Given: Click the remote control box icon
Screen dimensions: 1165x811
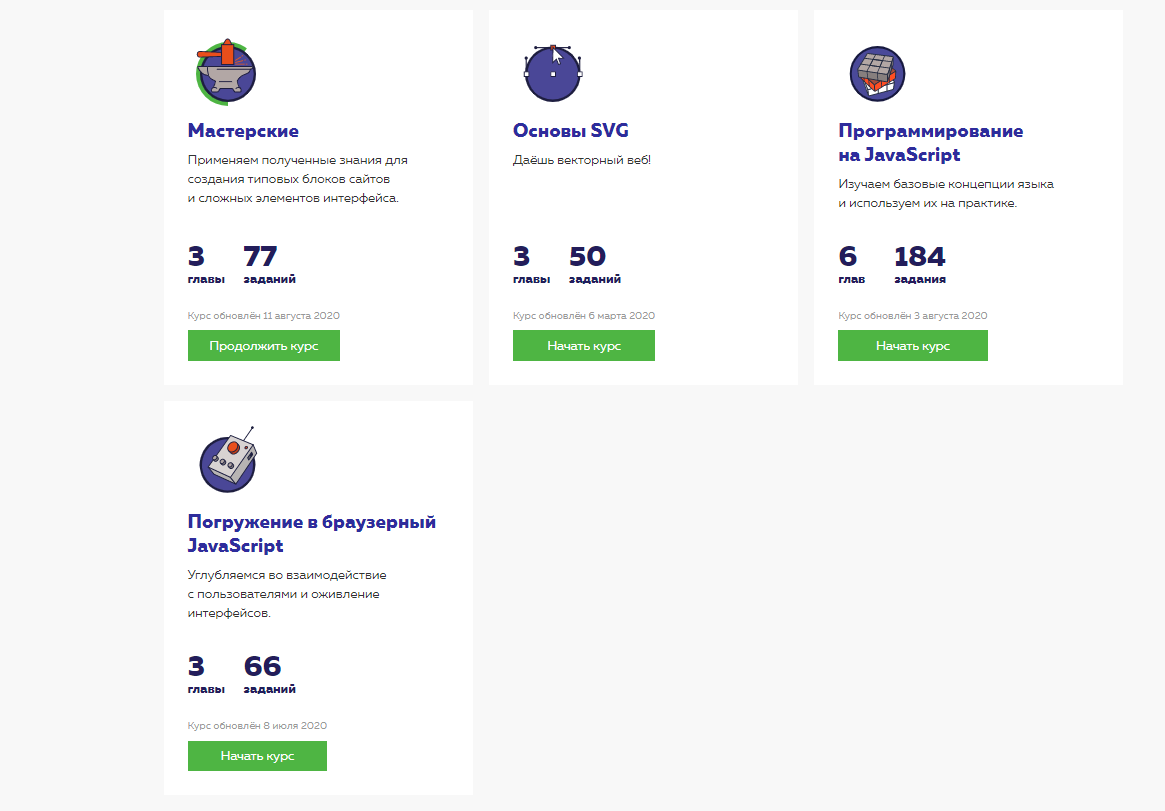Looking at the screenshot, I should click(229, 462).
